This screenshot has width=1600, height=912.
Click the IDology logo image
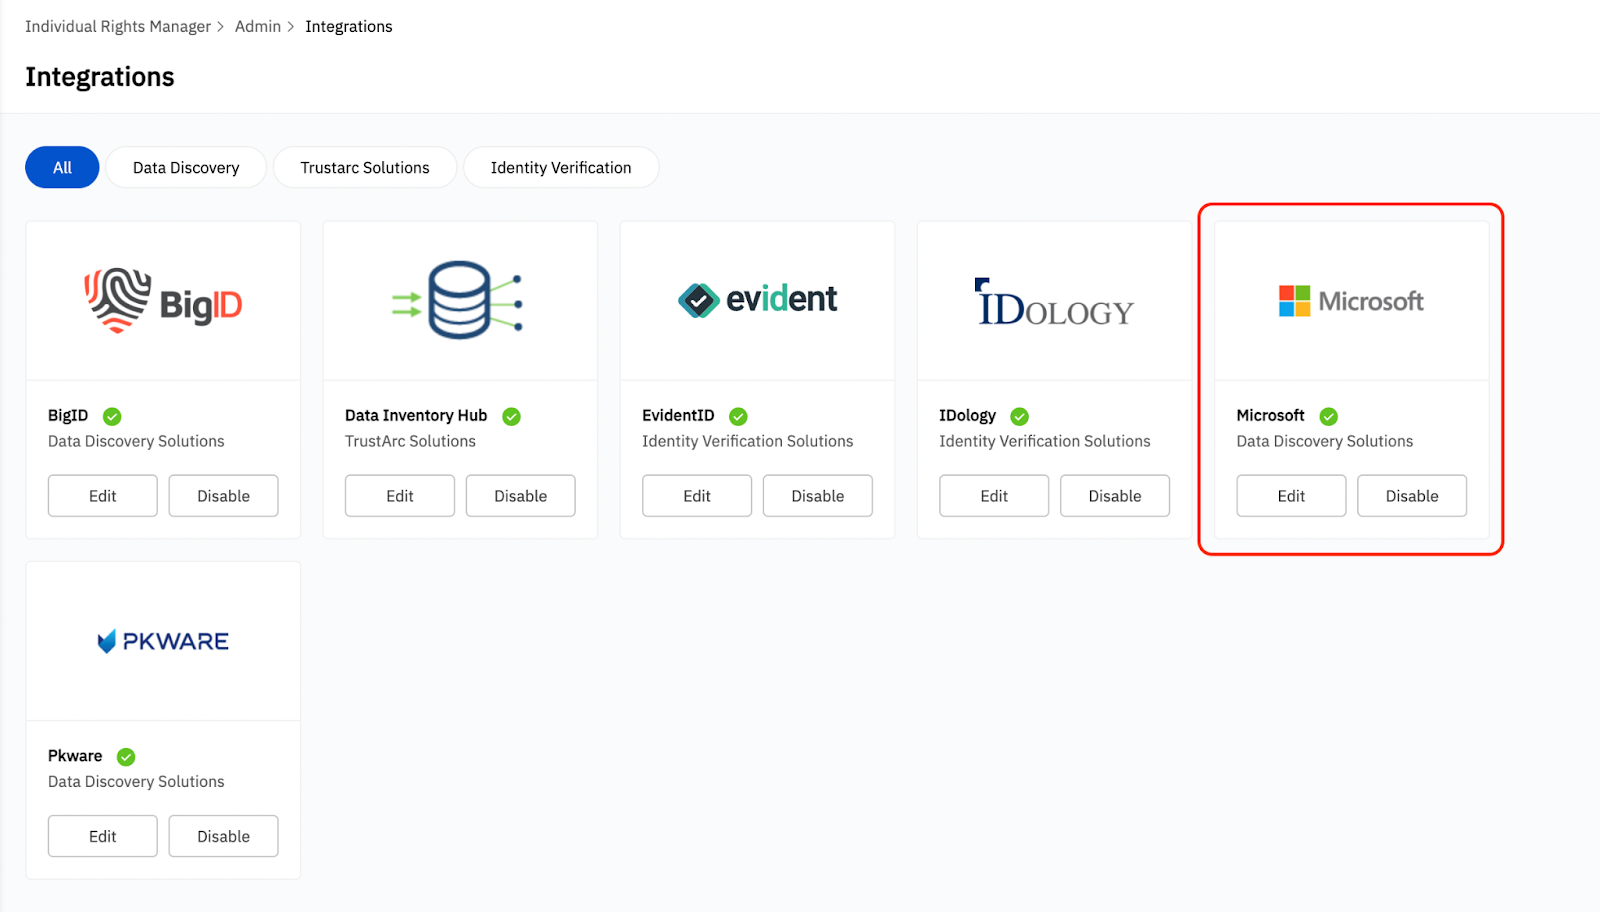tap(1054, 303)
